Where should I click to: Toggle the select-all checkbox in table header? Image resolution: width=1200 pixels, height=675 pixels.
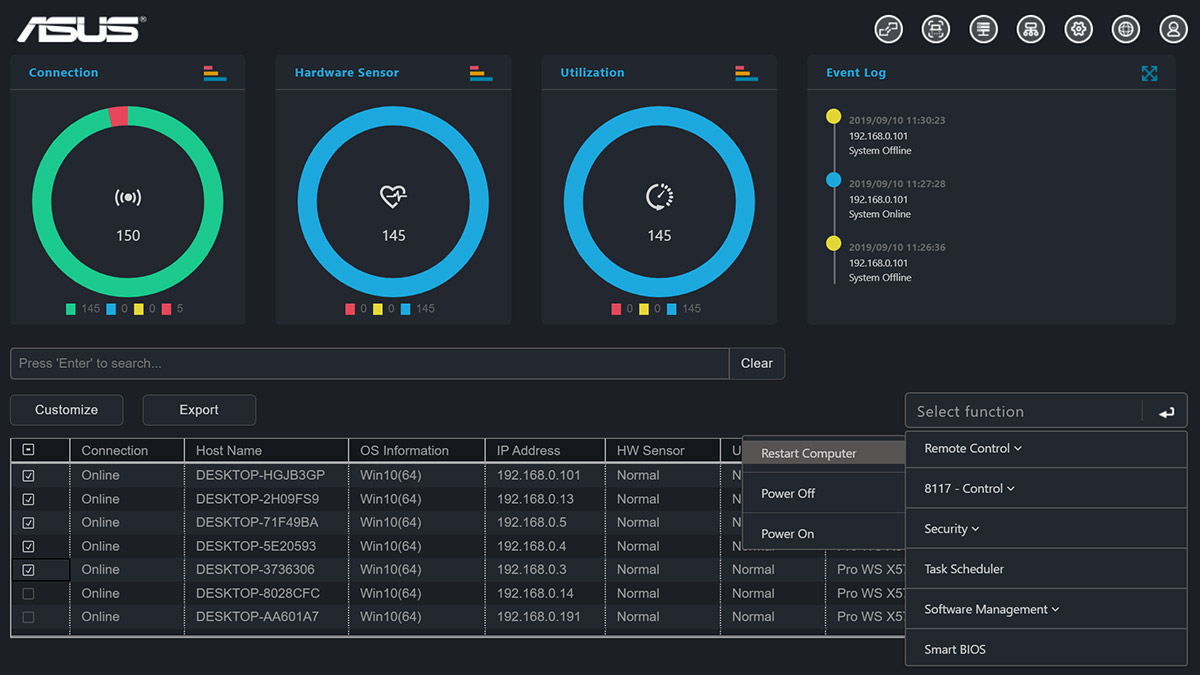click(28, 451)
